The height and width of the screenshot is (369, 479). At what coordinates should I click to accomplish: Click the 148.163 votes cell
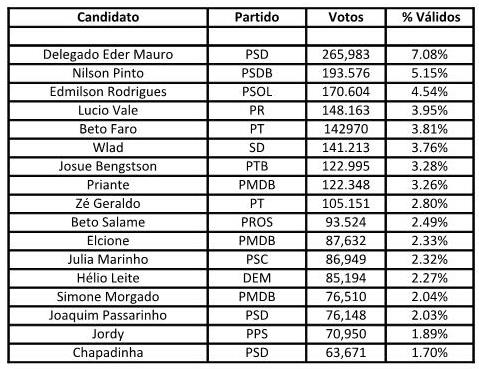pos(346,111)
